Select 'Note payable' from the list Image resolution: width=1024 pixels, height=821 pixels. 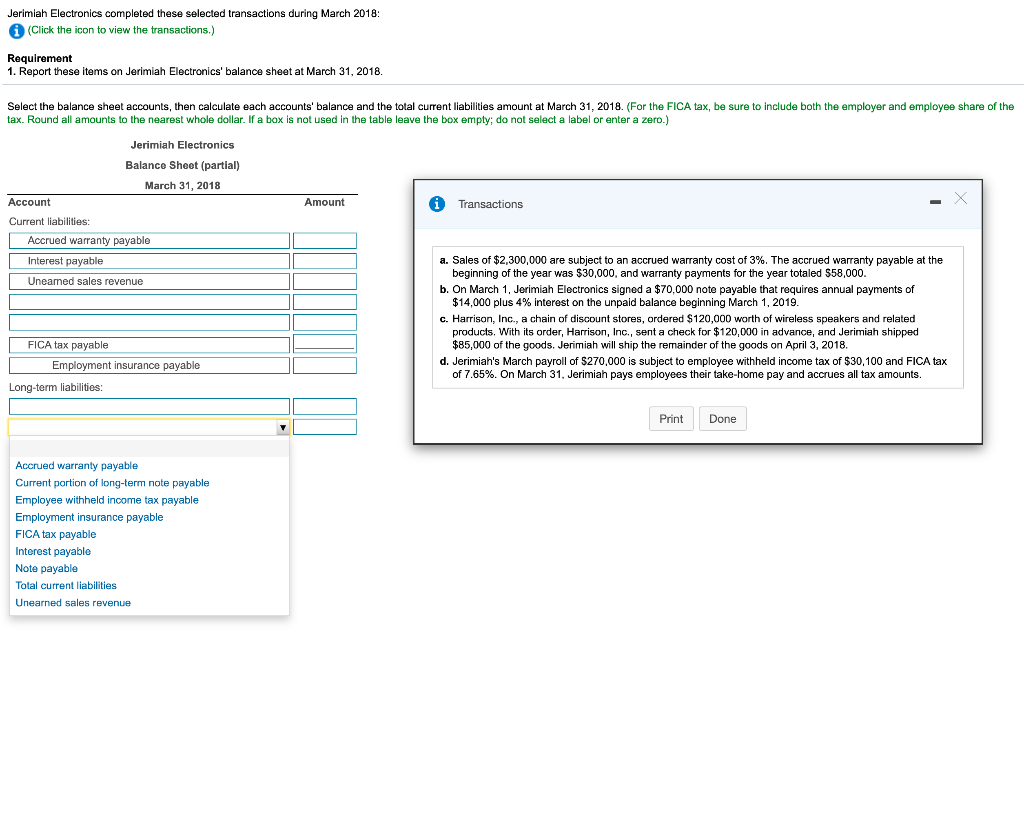[46, 568]
